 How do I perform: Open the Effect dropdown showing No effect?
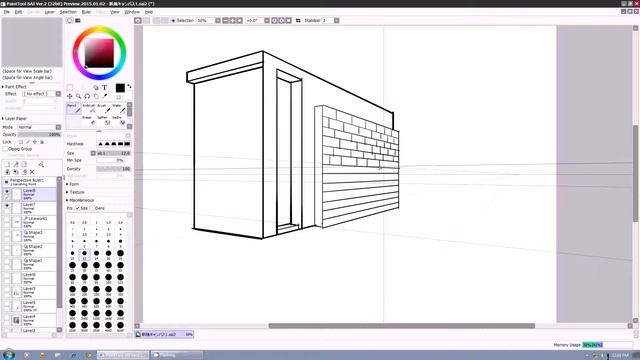[x=42, y=94]
